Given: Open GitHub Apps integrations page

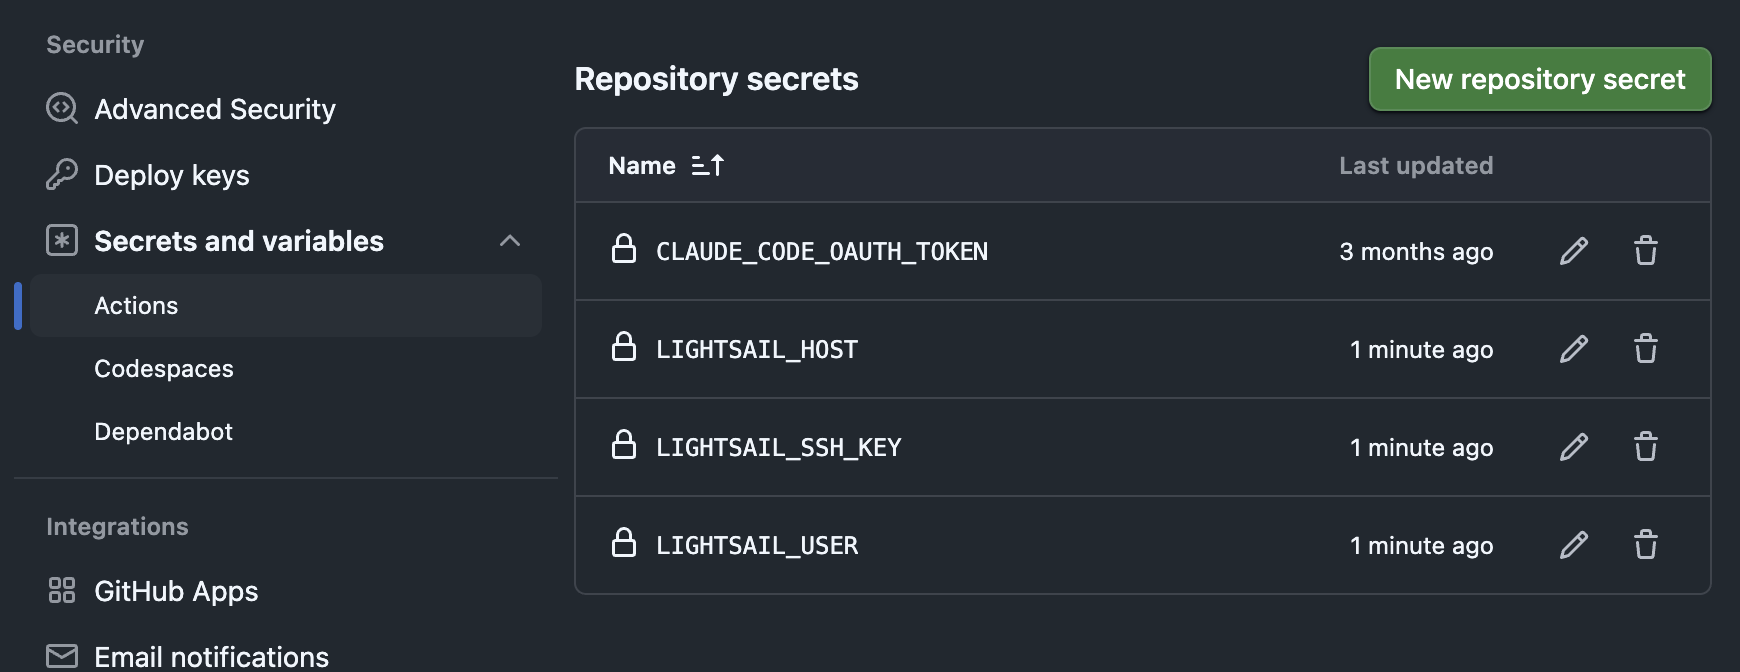Looking at the screenshot, I should [176, 591].
